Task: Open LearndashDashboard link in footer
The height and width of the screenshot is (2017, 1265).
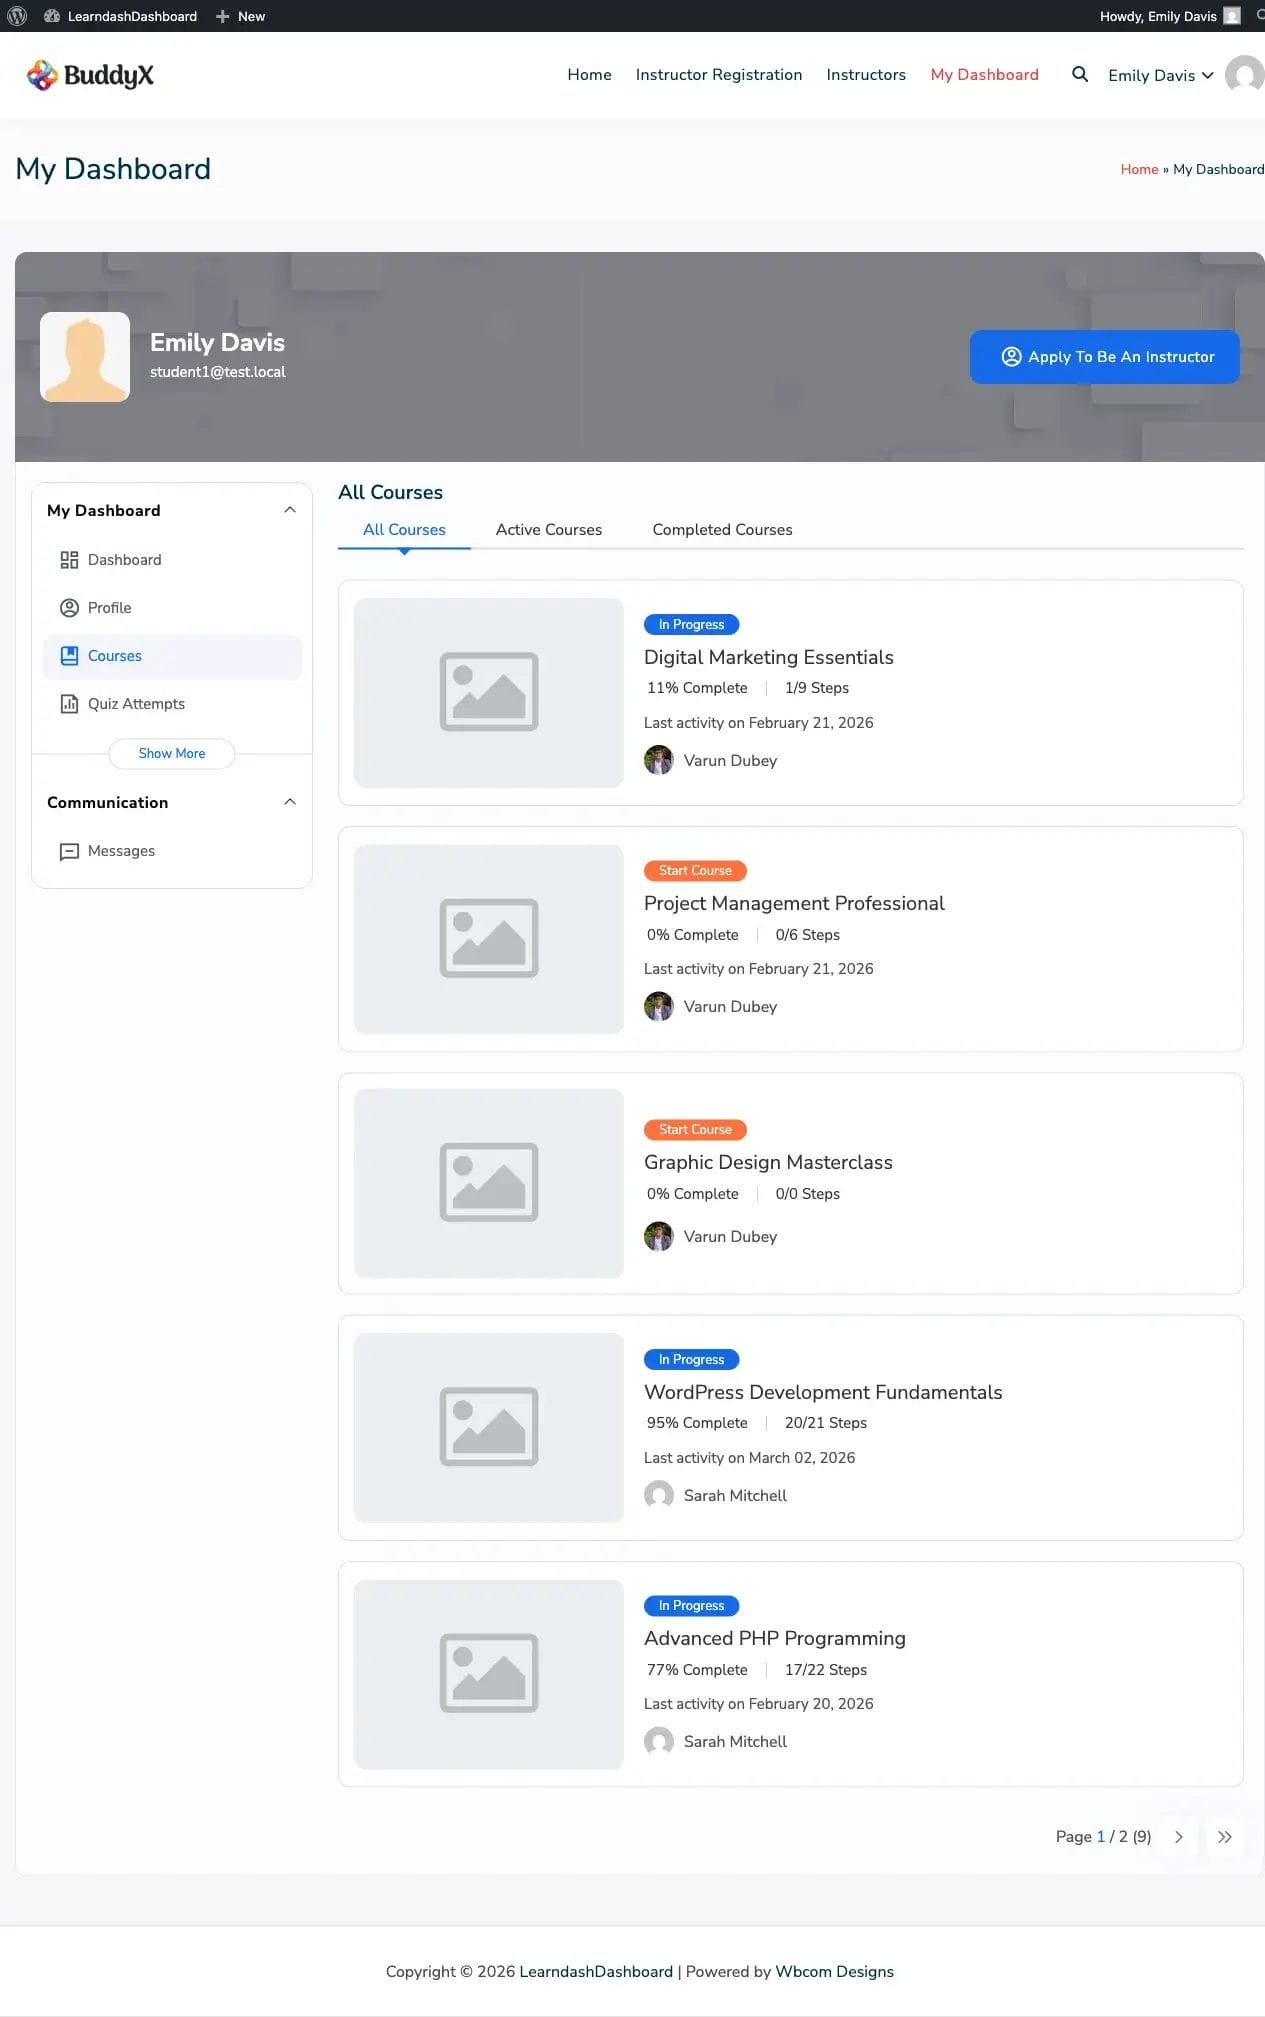Action: tap(596, 1972)
